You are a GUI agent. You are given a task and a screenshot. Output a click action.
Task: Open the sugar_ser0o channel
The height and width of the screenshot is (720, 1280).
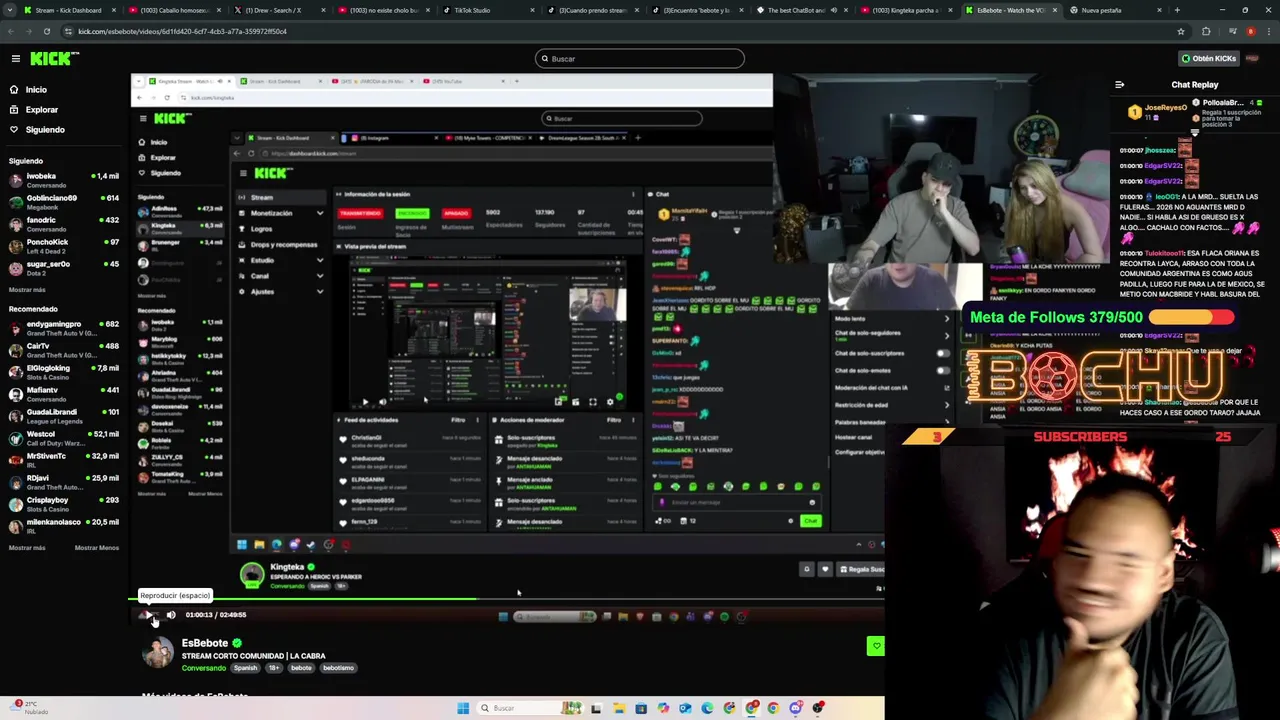[x=64, y=268]
